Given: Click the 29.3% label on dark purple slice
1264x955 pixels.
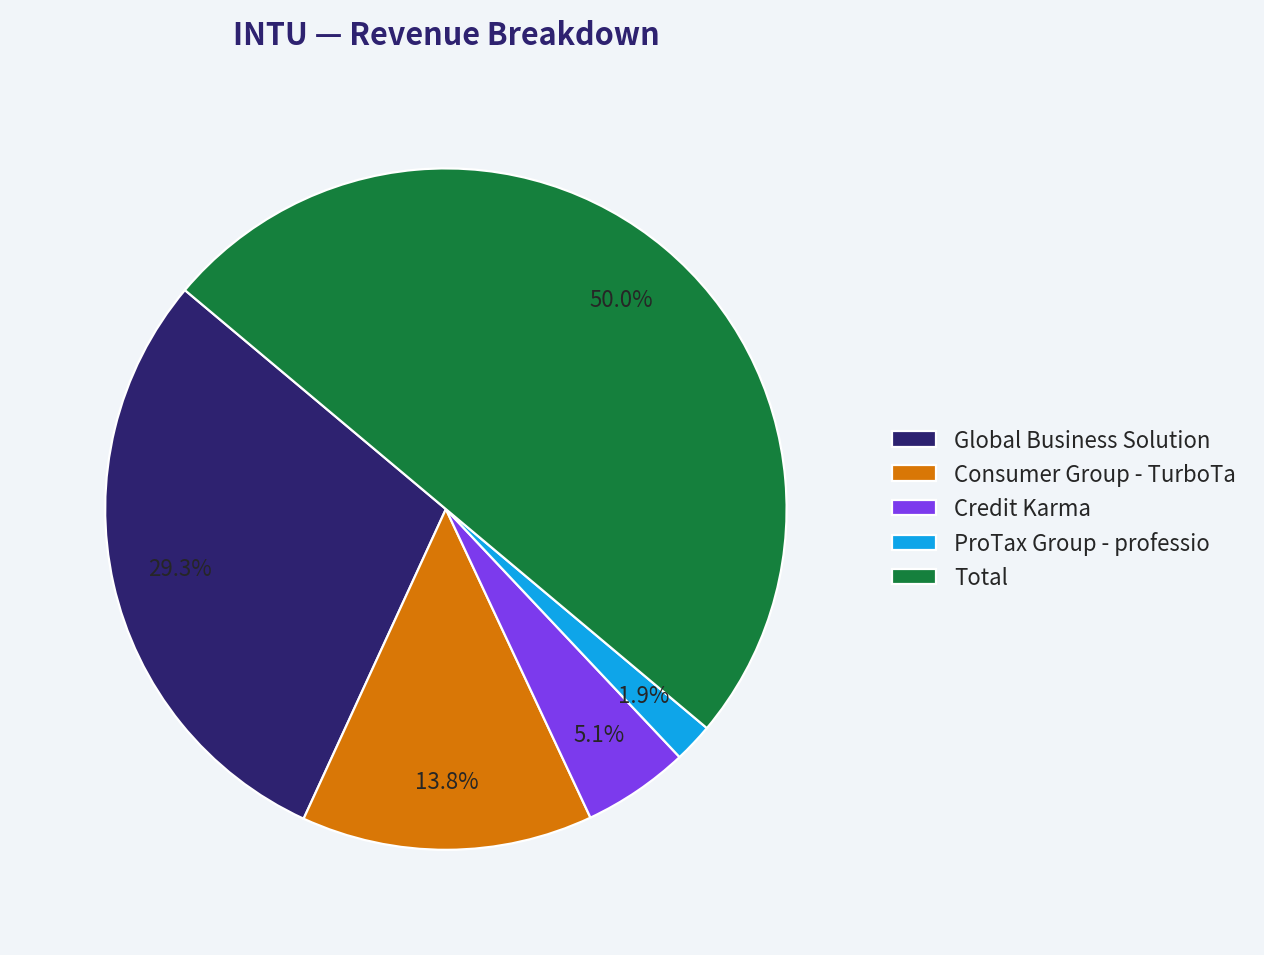Looking at the screenshot, I should tap(180, 568).
